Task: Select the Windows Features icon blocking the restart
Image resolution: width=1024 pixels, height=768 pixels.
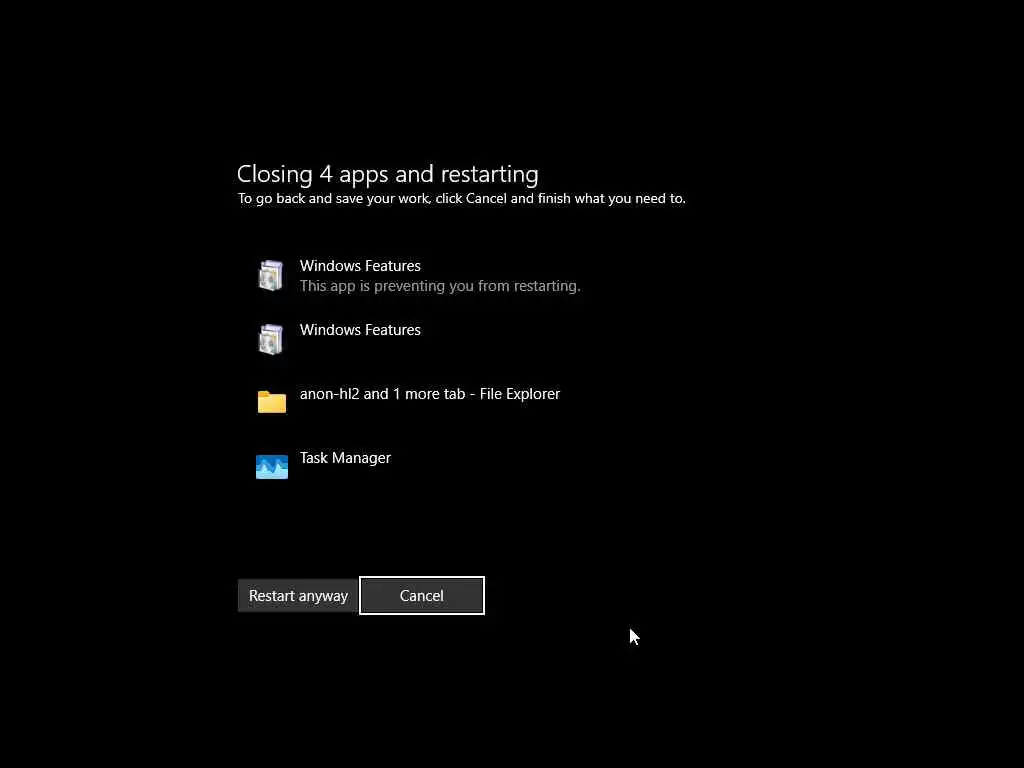Action: [x=271, y=275]
